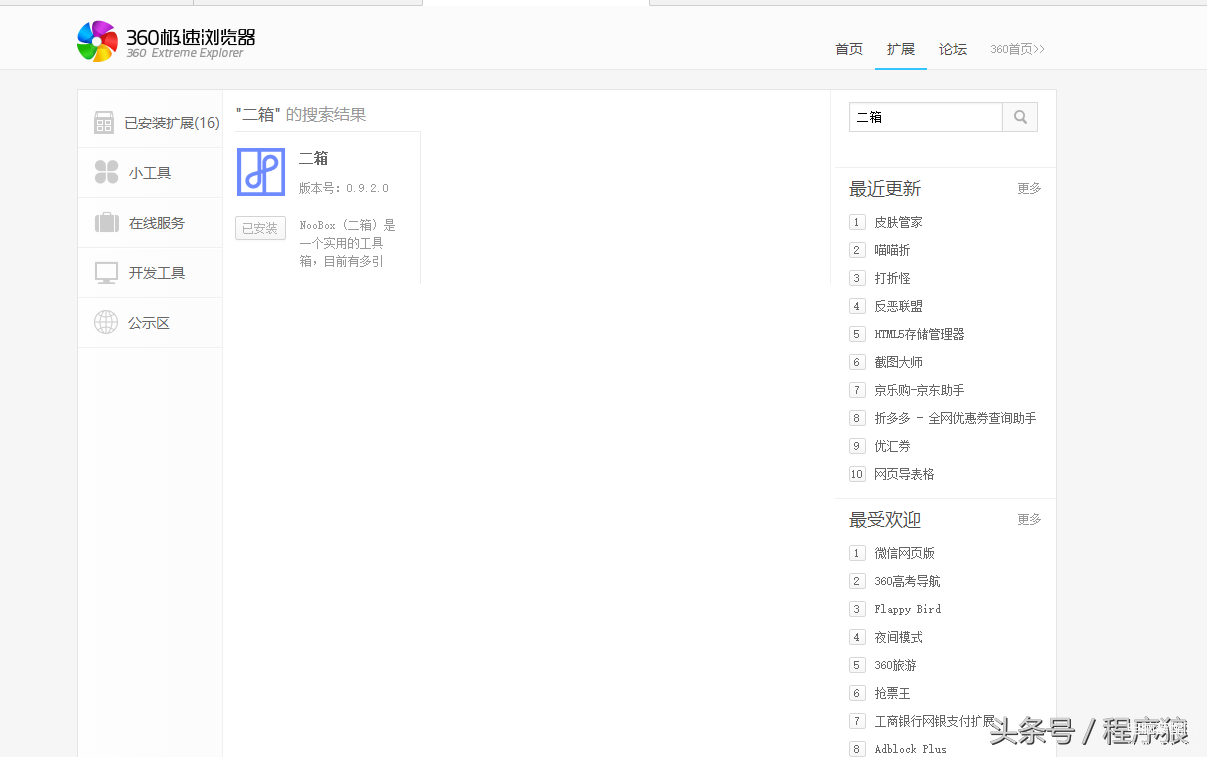Click the NooBox (二箱) description text

(348, 243)
